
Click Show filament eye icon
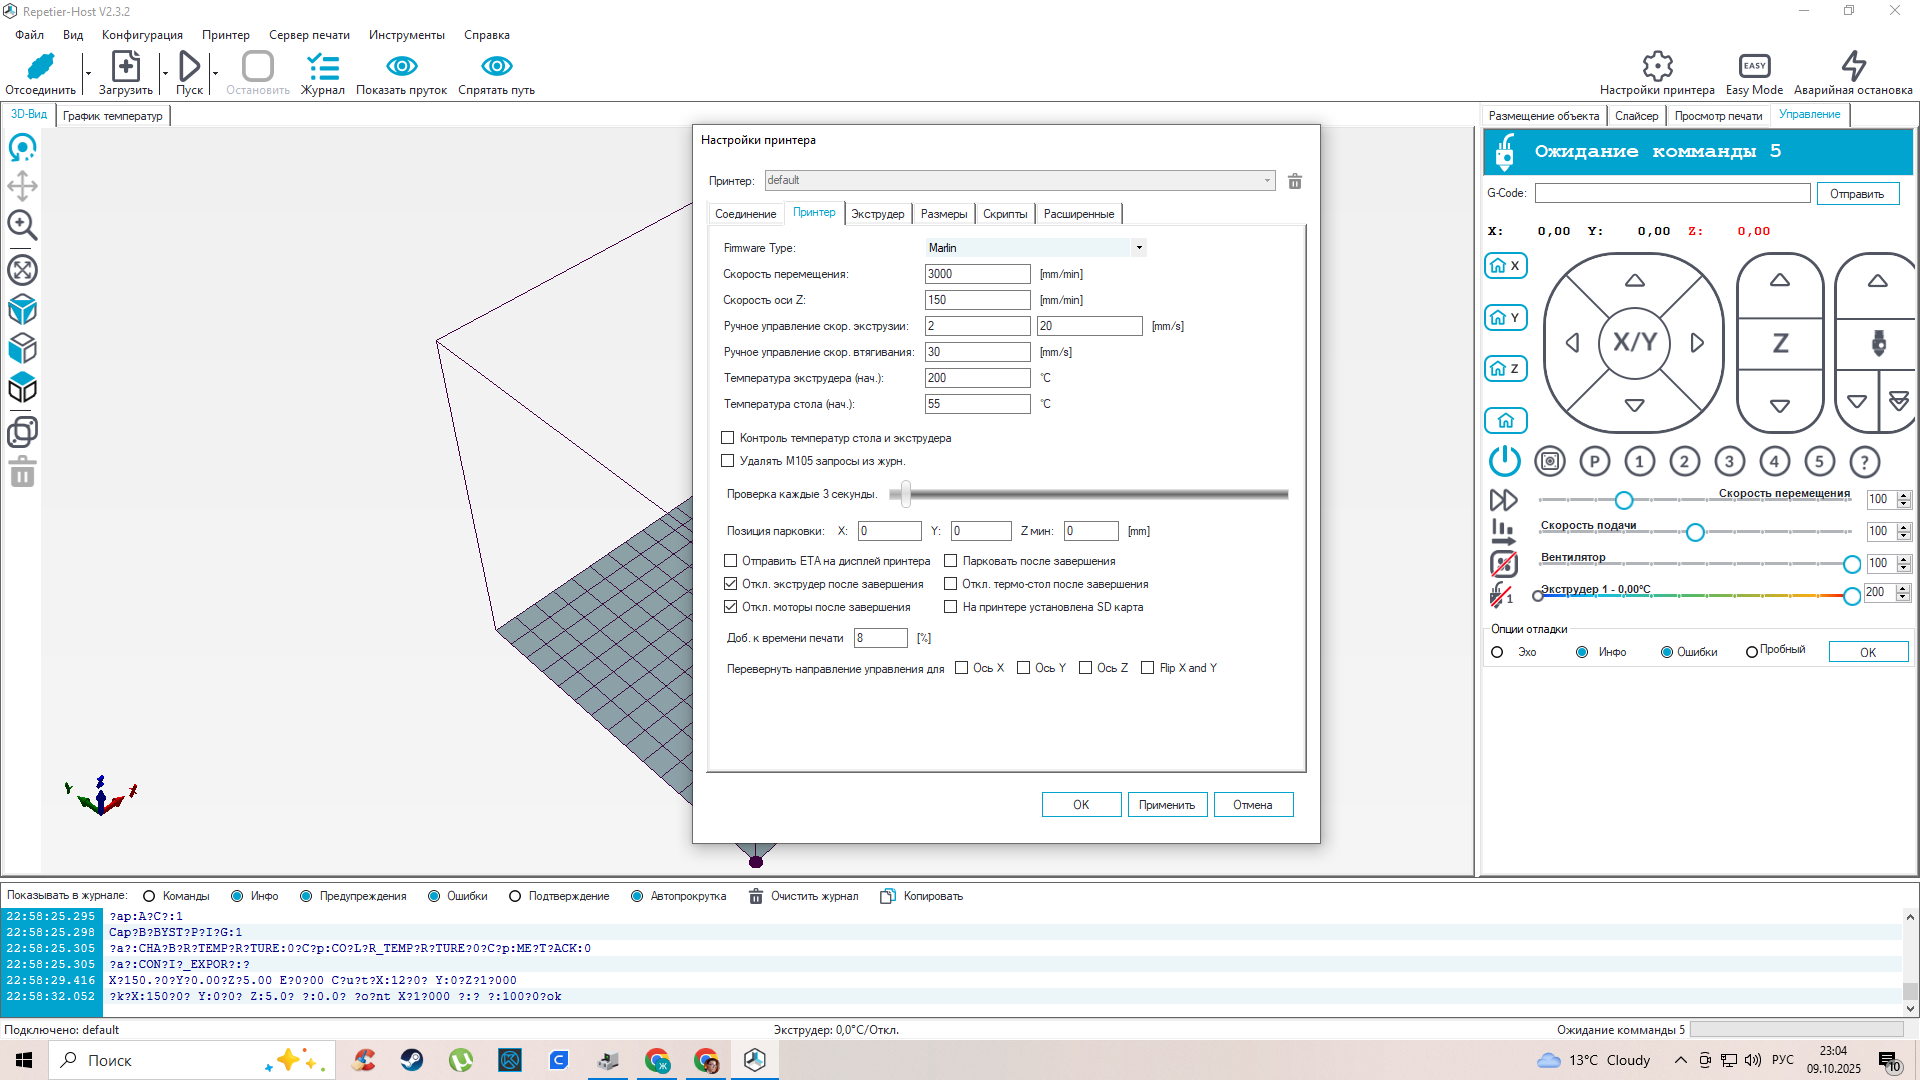point(401,66)
